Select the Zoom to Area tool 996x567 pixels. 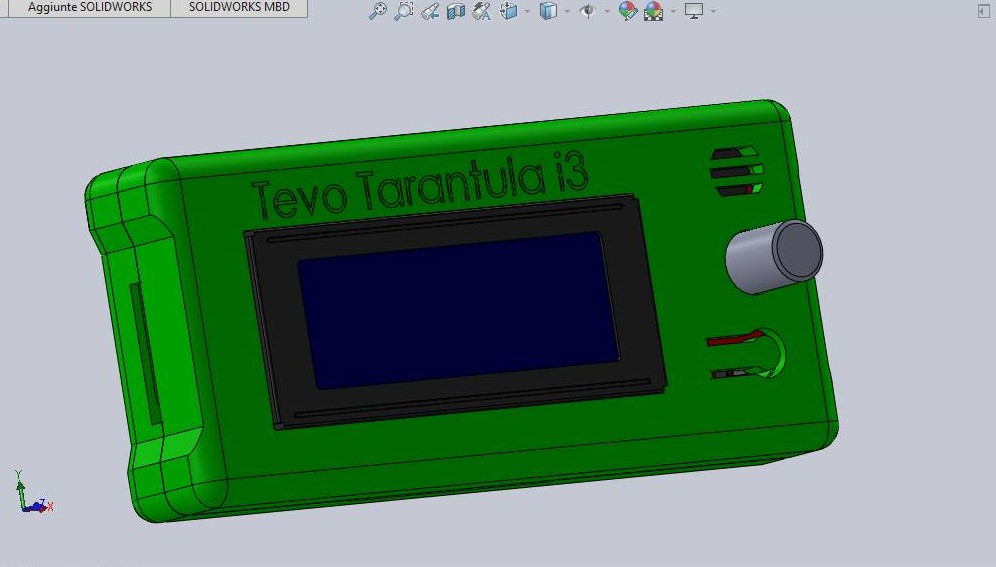coord(403,11)
